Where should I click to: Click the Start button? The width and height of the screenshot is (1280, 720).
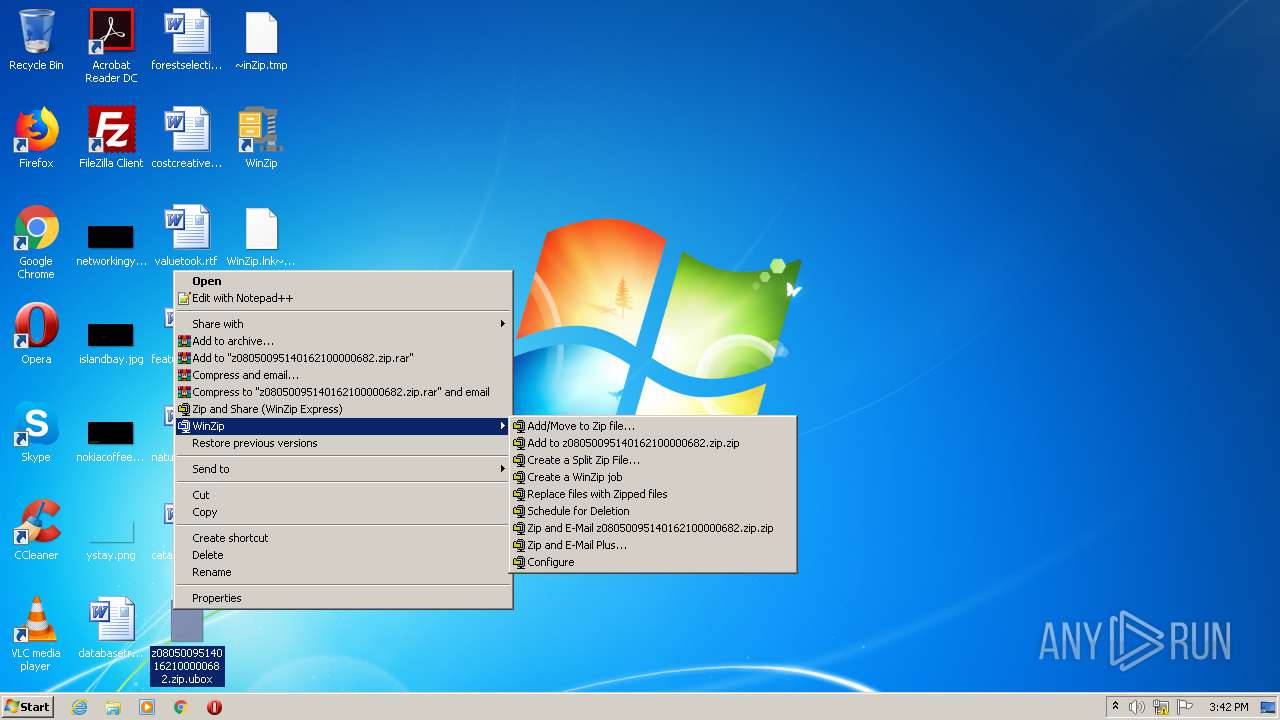pos(27,707)
